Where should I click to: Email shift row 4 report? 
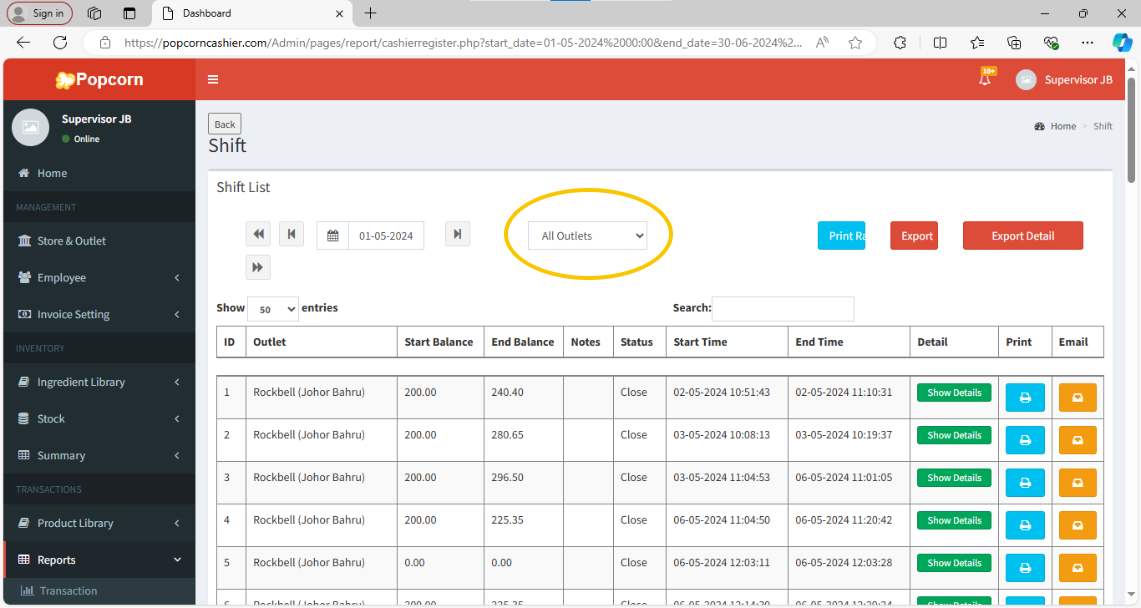[x=1078, y=525]
